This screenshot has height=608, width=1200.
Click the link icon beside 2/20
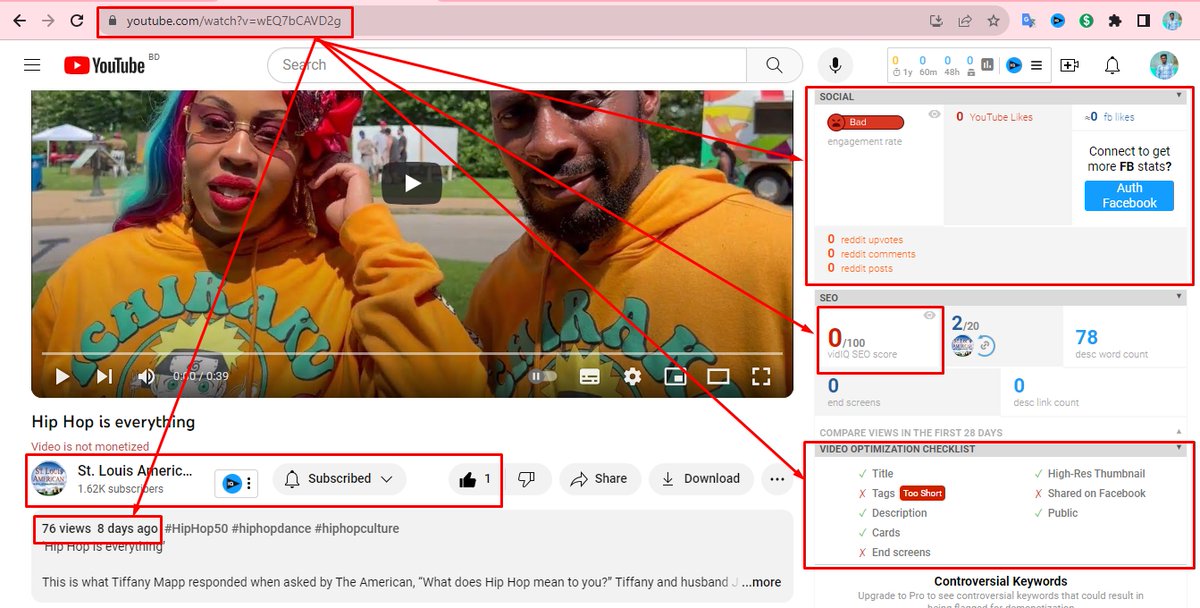984,346
